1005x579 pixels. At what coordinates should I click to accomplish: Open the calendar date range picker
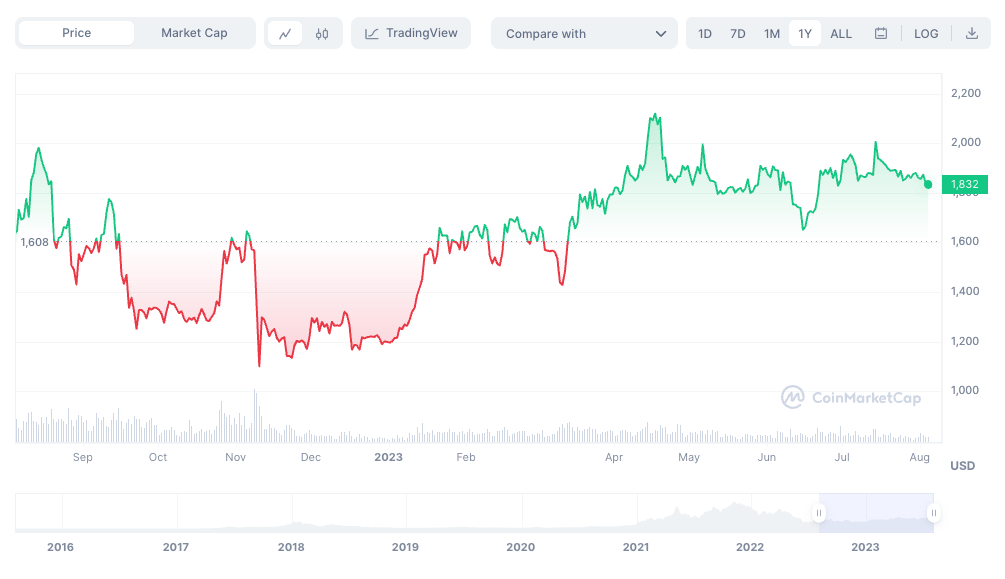[881, 33]
